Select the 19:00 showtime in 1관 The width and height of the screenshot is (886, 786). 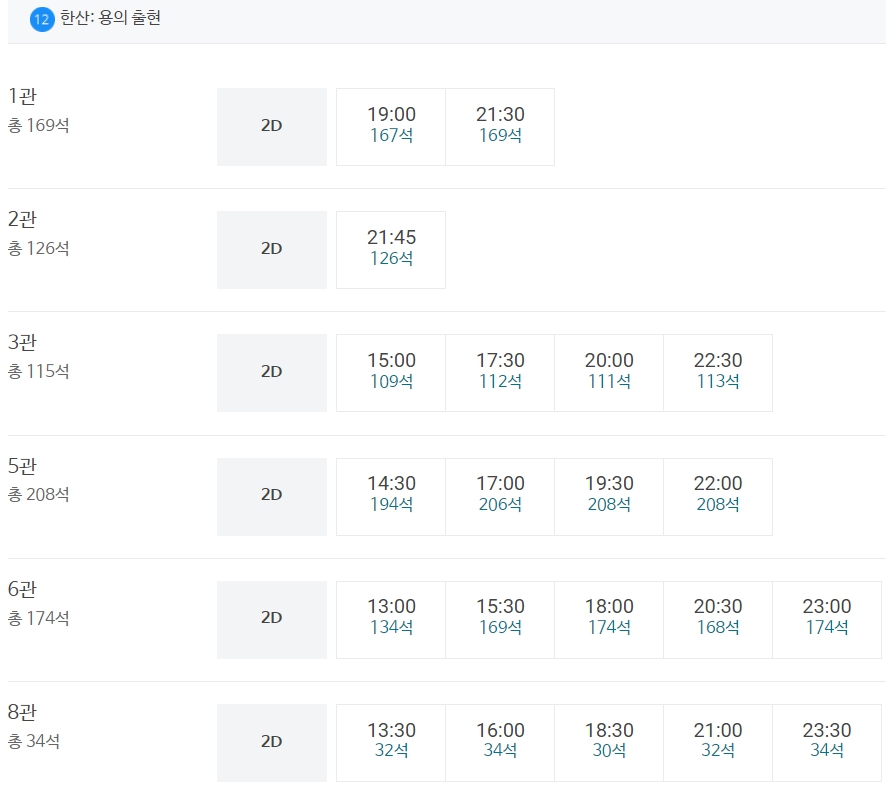coord(391,127)
